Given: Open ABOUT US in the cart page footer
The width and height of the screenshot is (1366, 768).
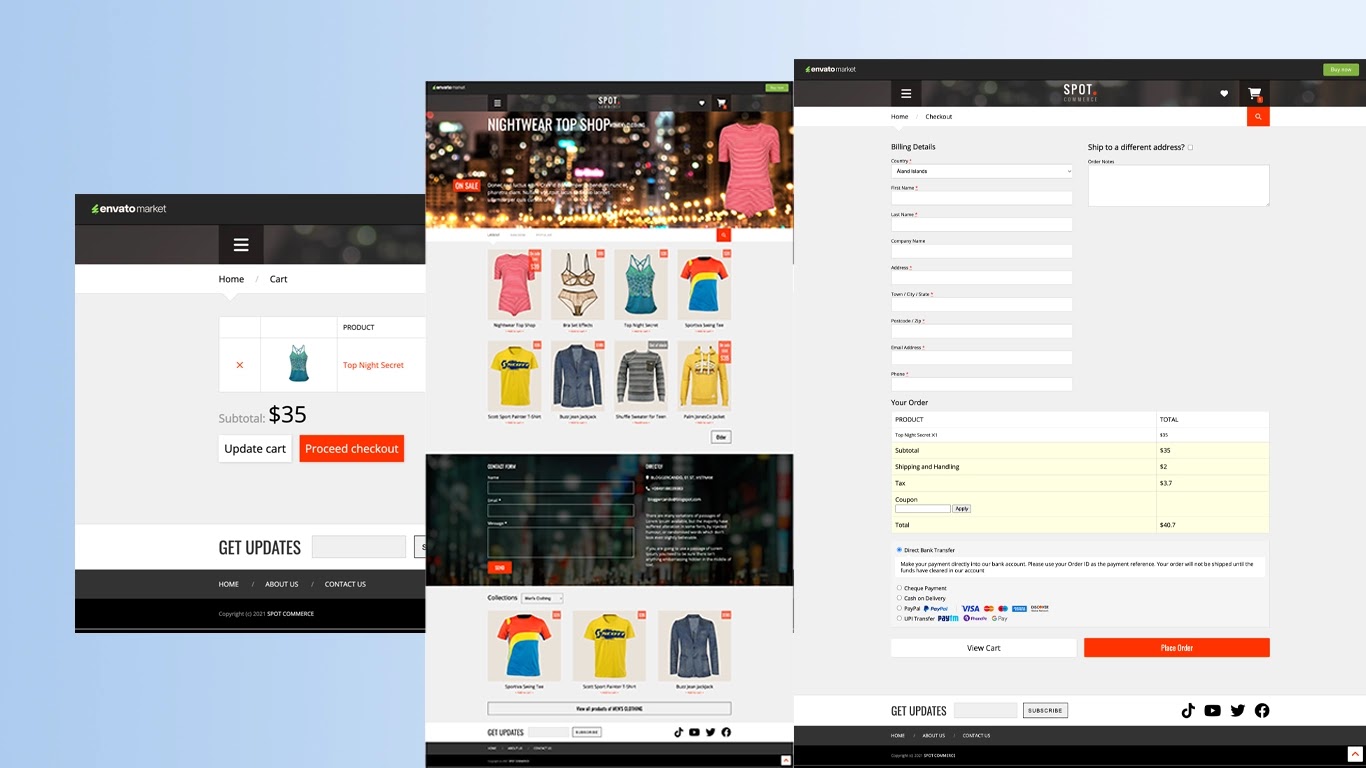Looking at the screenshot, I should point(281,584).
